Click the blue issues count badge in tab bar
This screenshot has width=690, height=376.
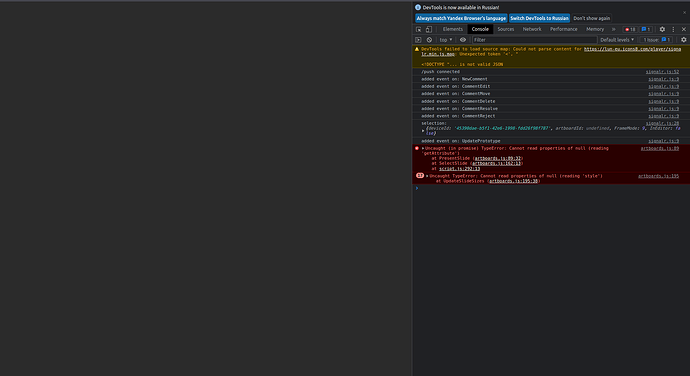tap(646, 29)
